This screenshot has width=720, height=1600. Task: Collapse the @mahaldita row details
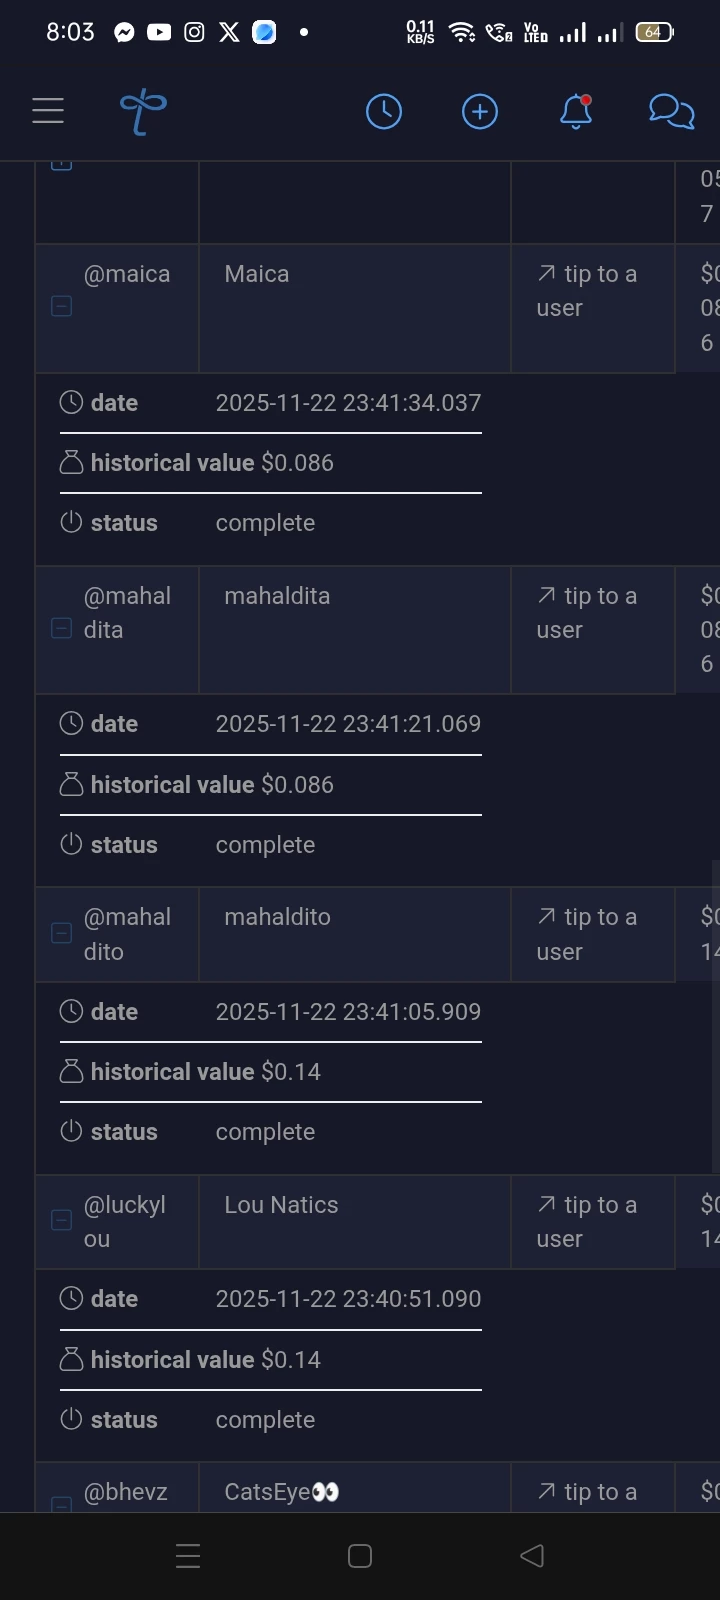61,628
